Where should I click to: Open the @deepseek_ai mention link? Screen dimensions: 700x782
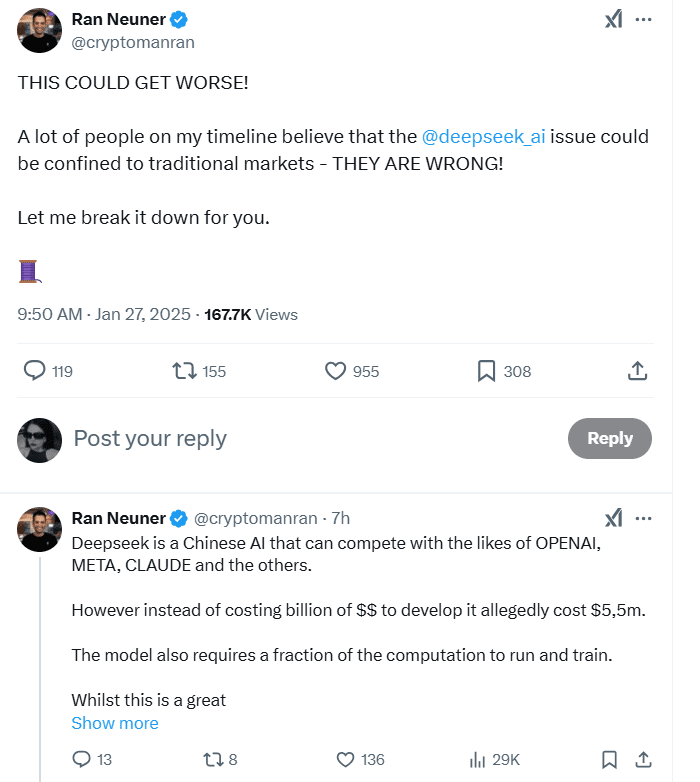485,137
